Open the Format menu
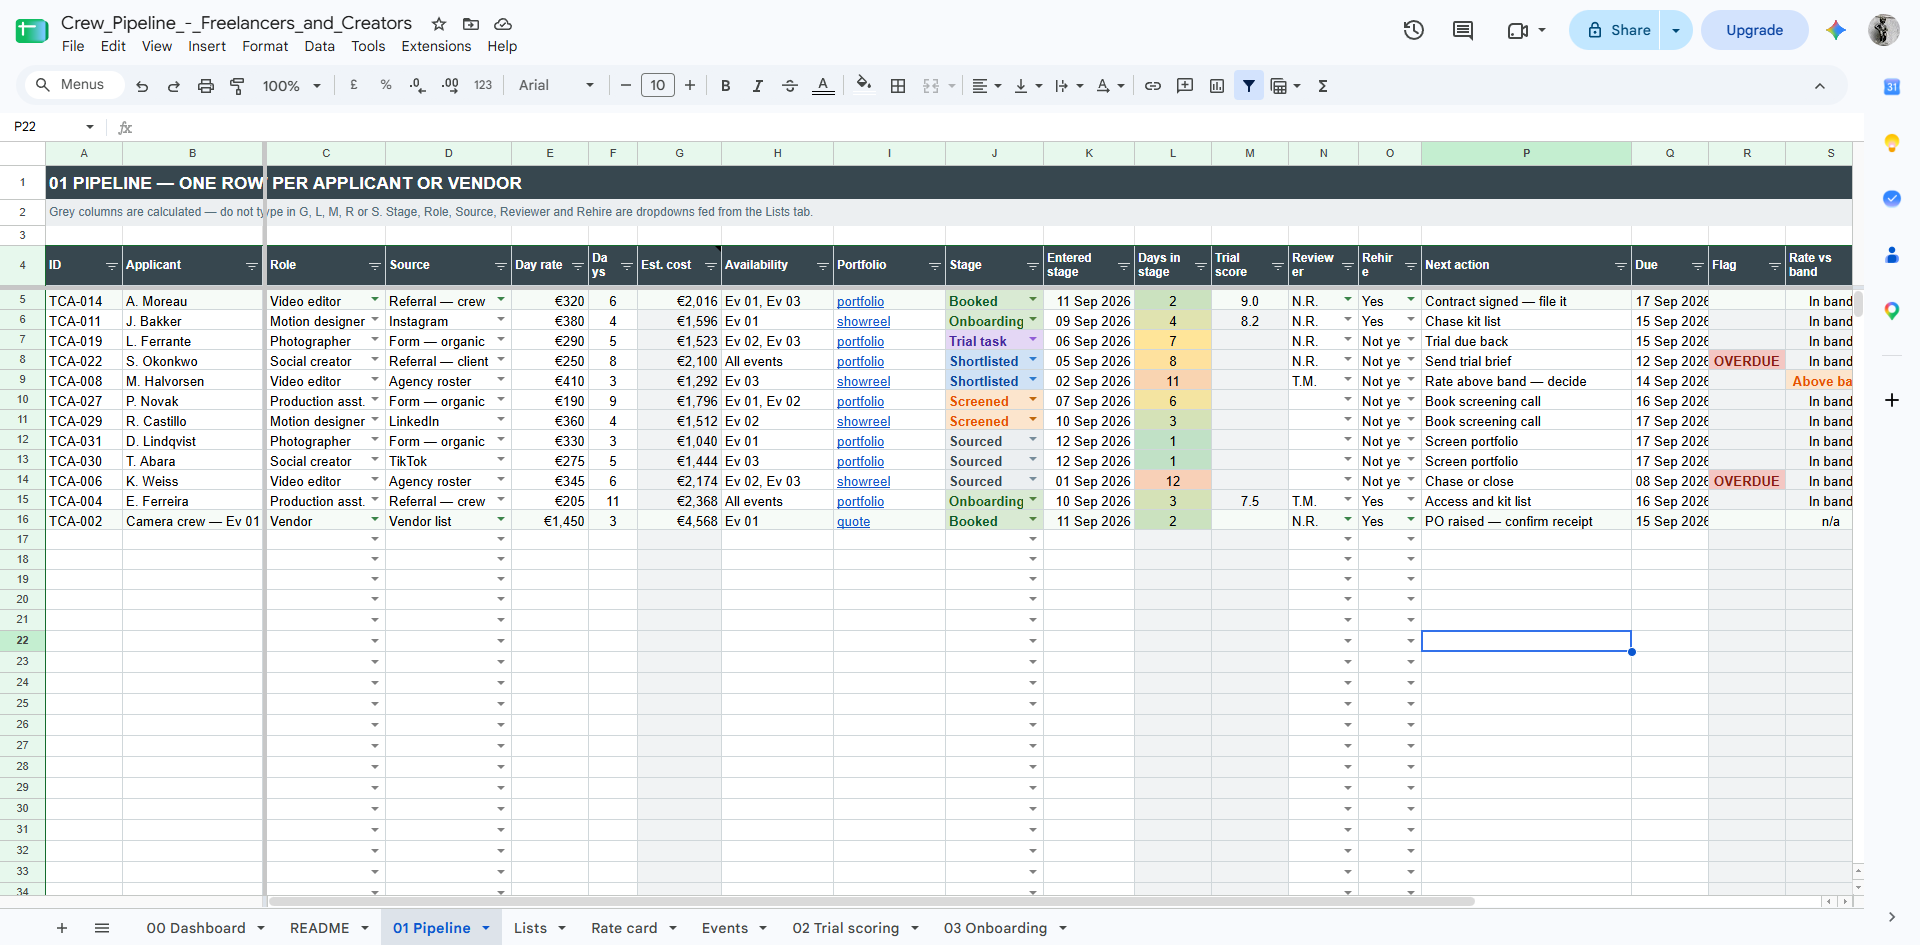Image resolution: width=1920 pixels, height=945 pixels. 265,46
